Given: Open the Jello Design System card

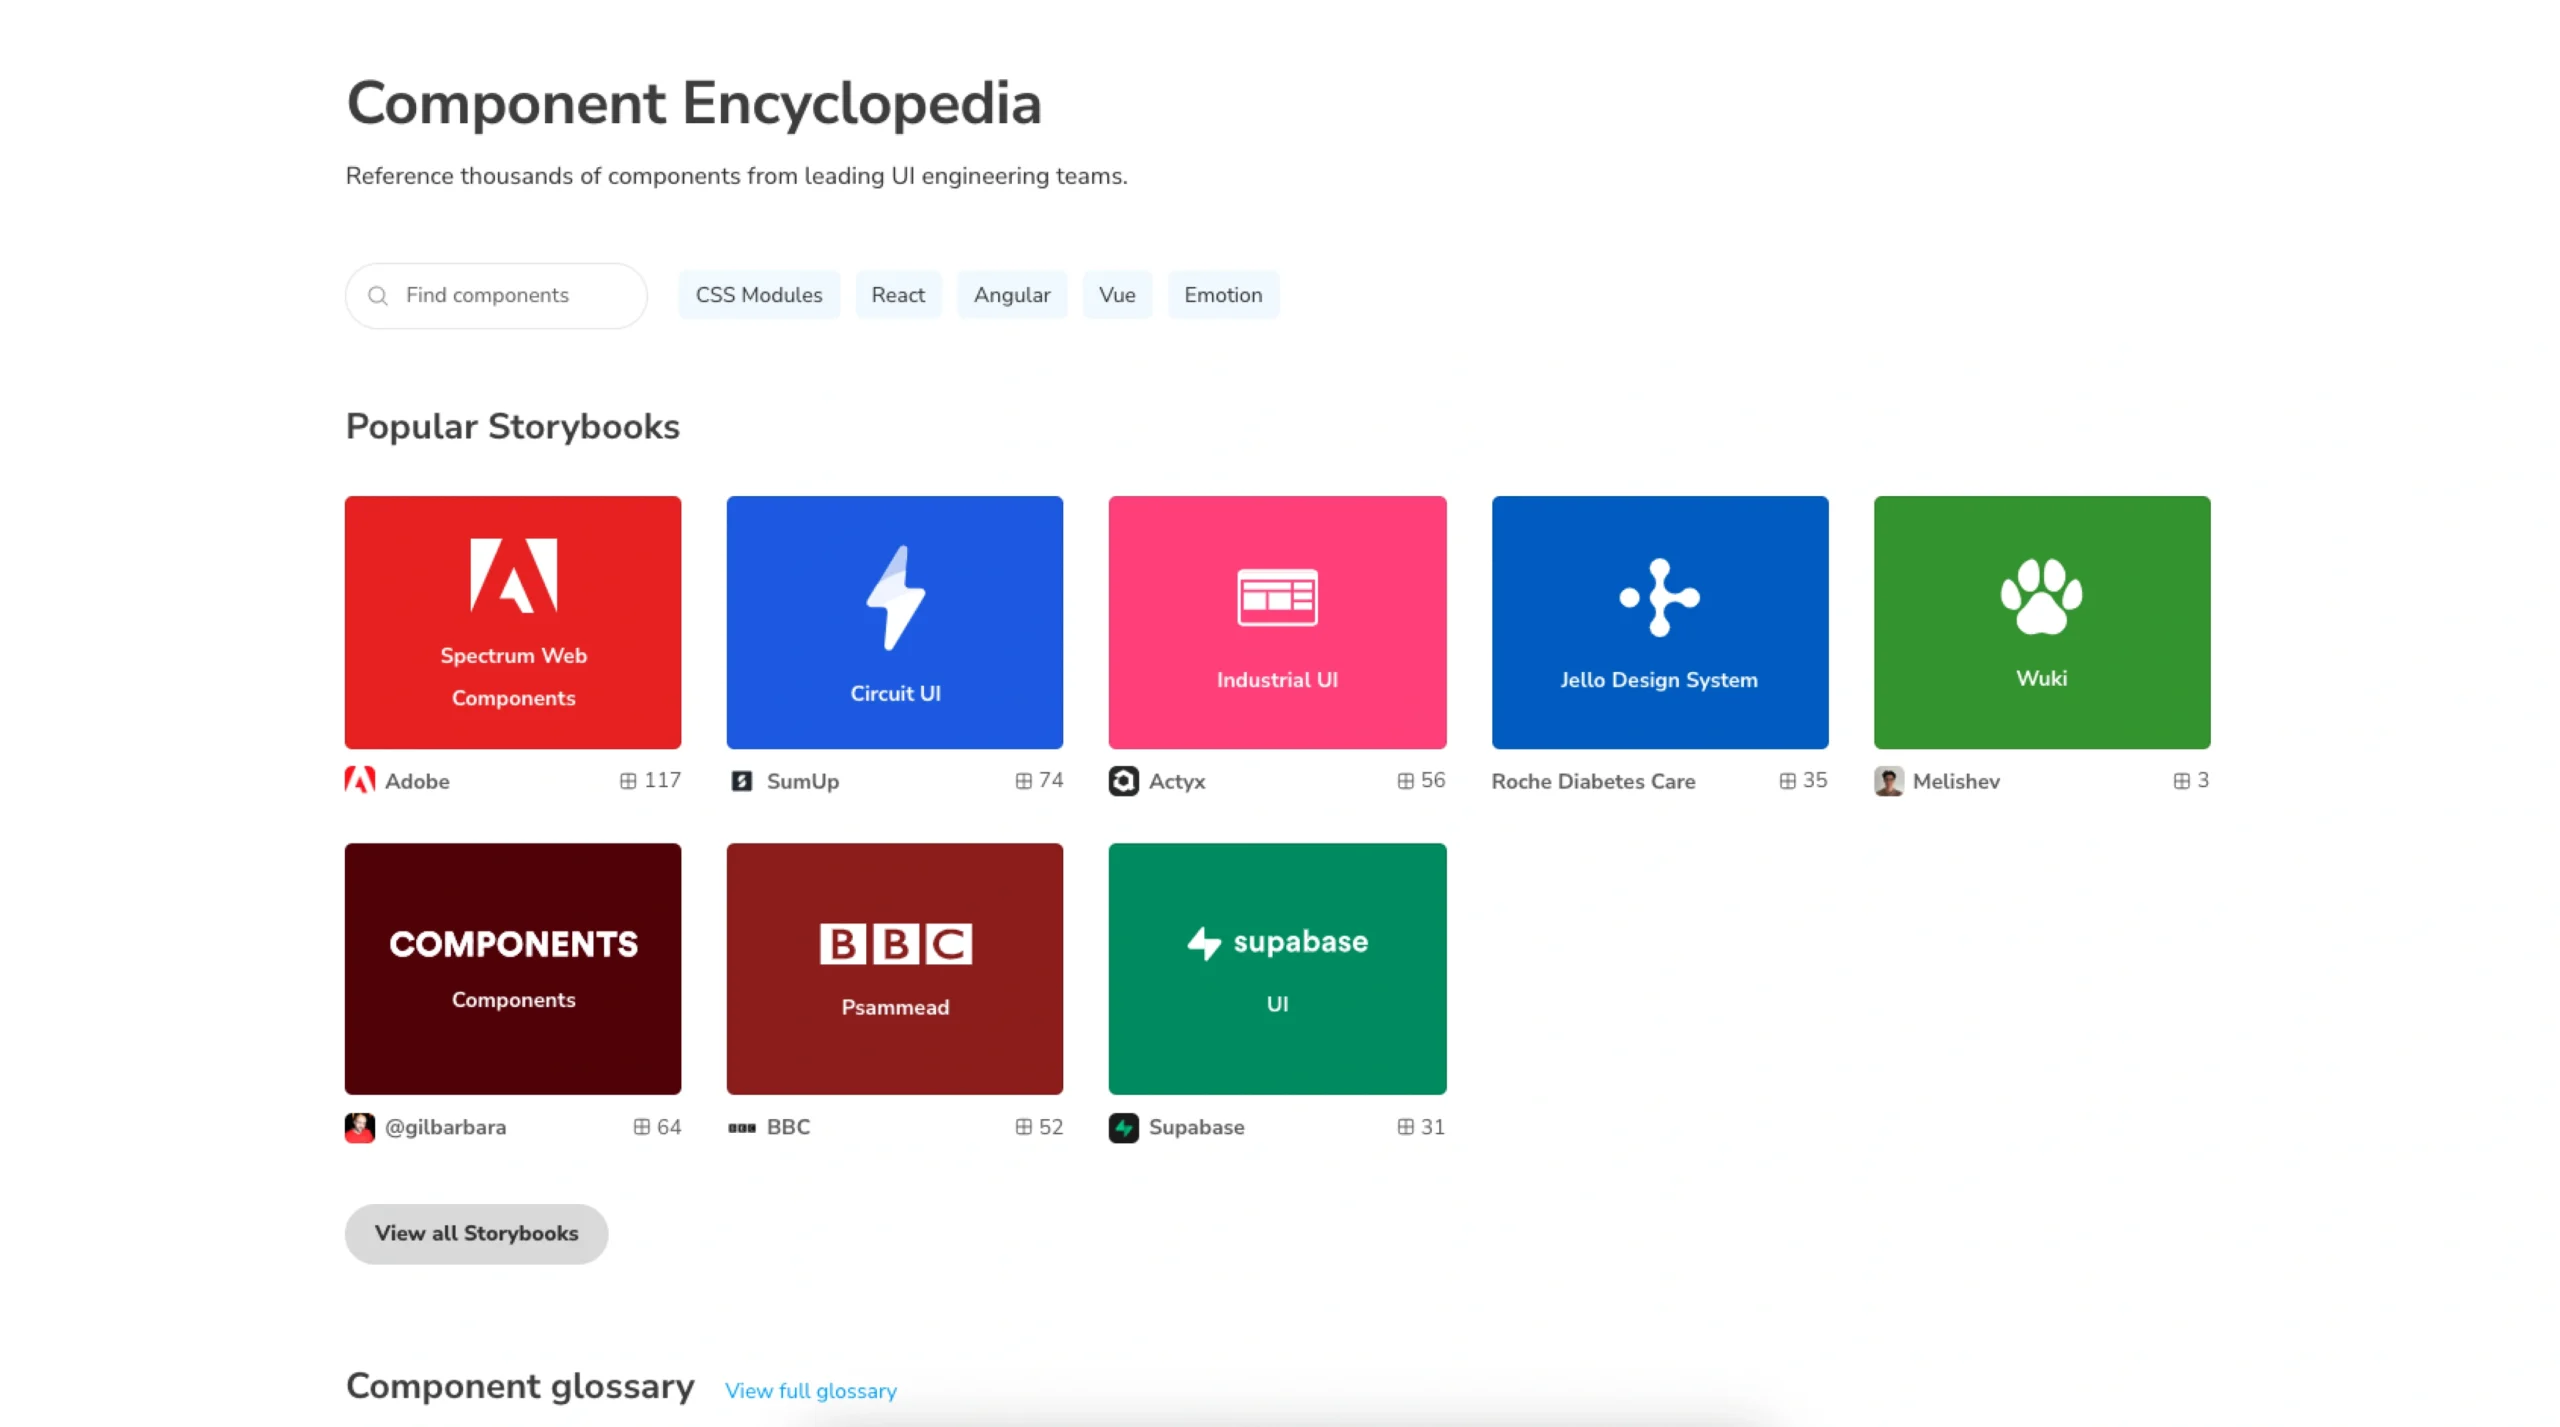Looking at the screenshot, I should point(1659,622).
